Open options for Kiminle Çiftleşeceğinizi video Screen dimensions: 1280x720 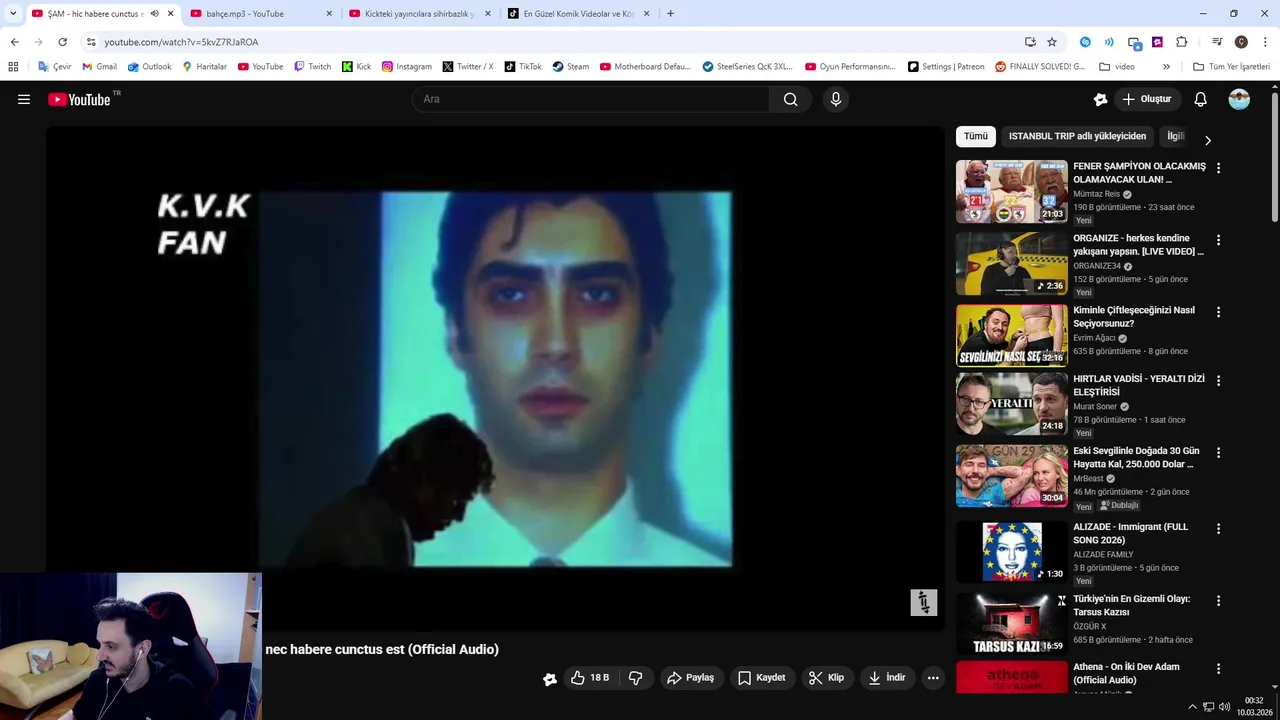point(1218,312)
